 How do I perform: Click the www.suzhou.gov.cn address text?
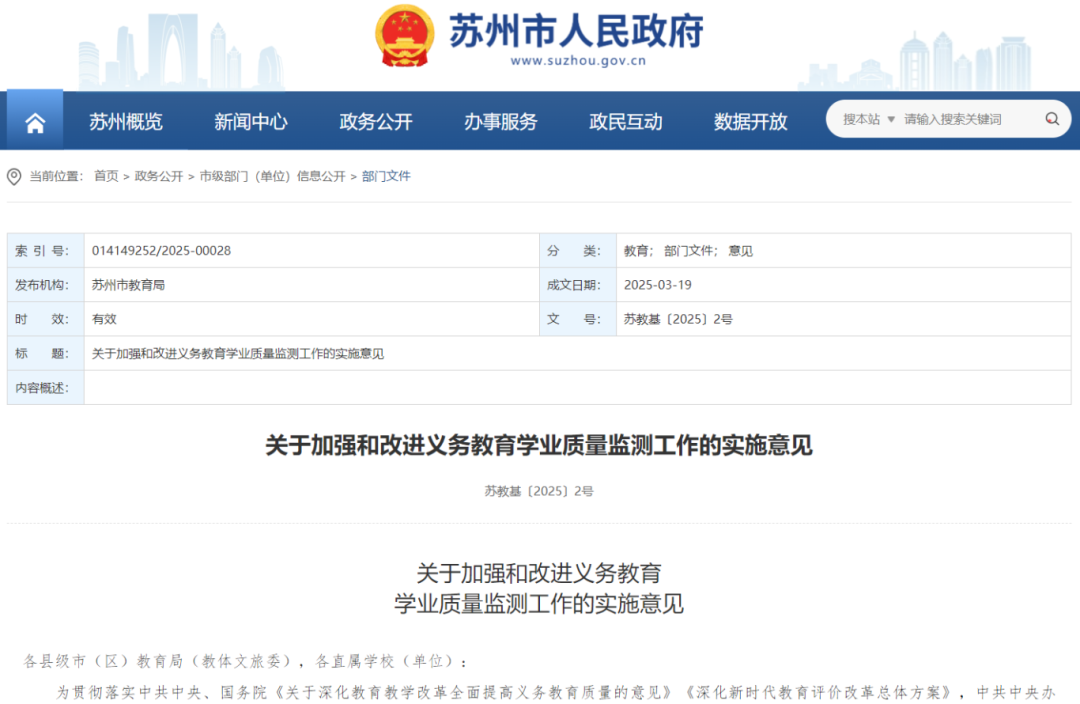[x=578, y=61]
